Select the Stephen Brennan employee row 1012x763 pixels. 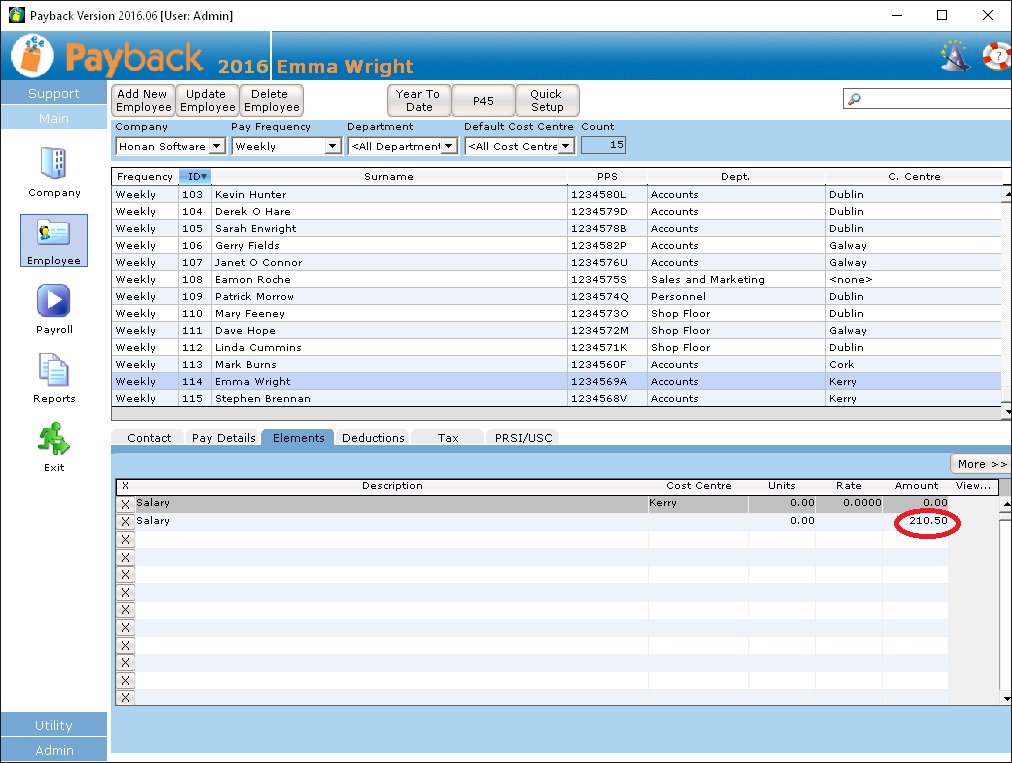click(388, 399)
